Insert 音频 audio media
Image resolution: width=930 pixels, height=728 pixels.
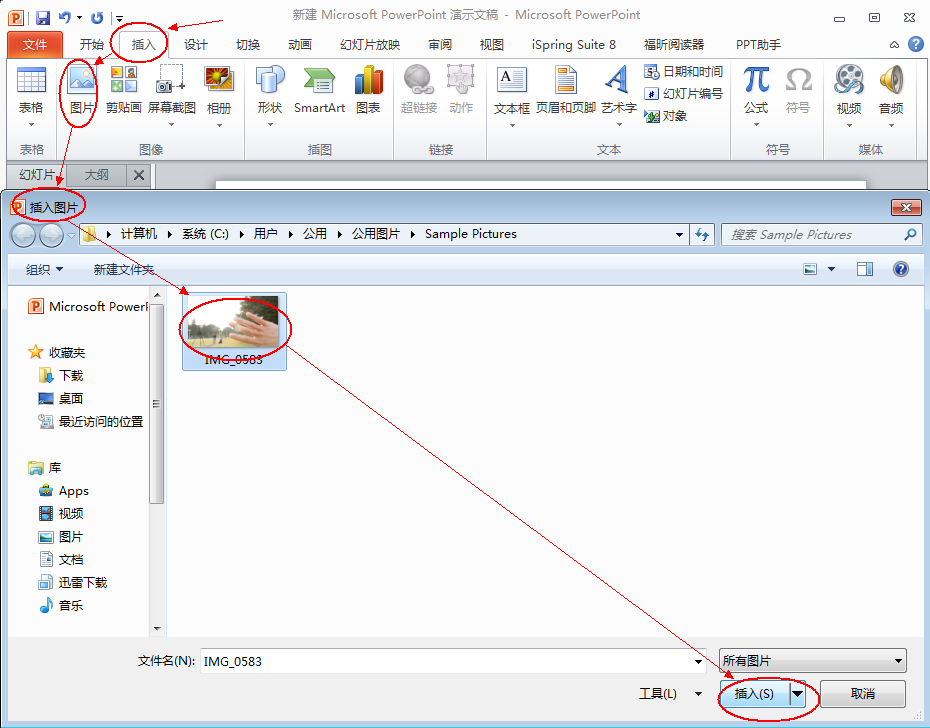tap(891, 97)
